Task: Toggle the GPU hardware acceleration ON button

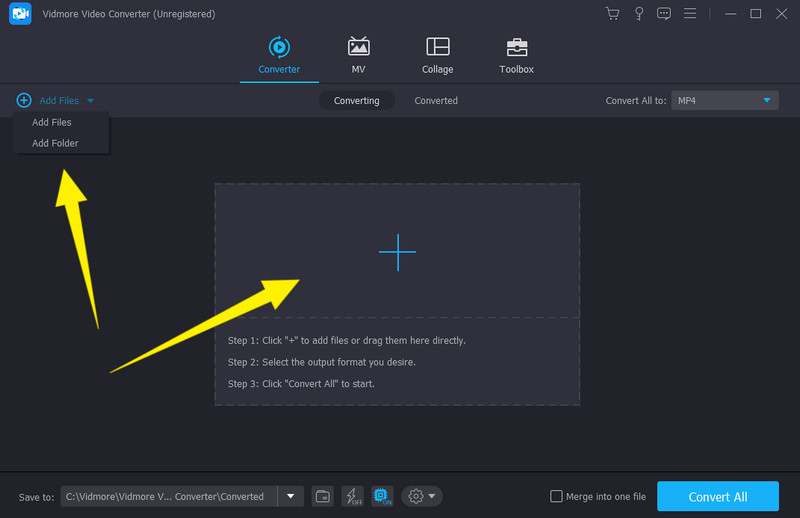Action: pyautogui.click(x=381, y=496)
